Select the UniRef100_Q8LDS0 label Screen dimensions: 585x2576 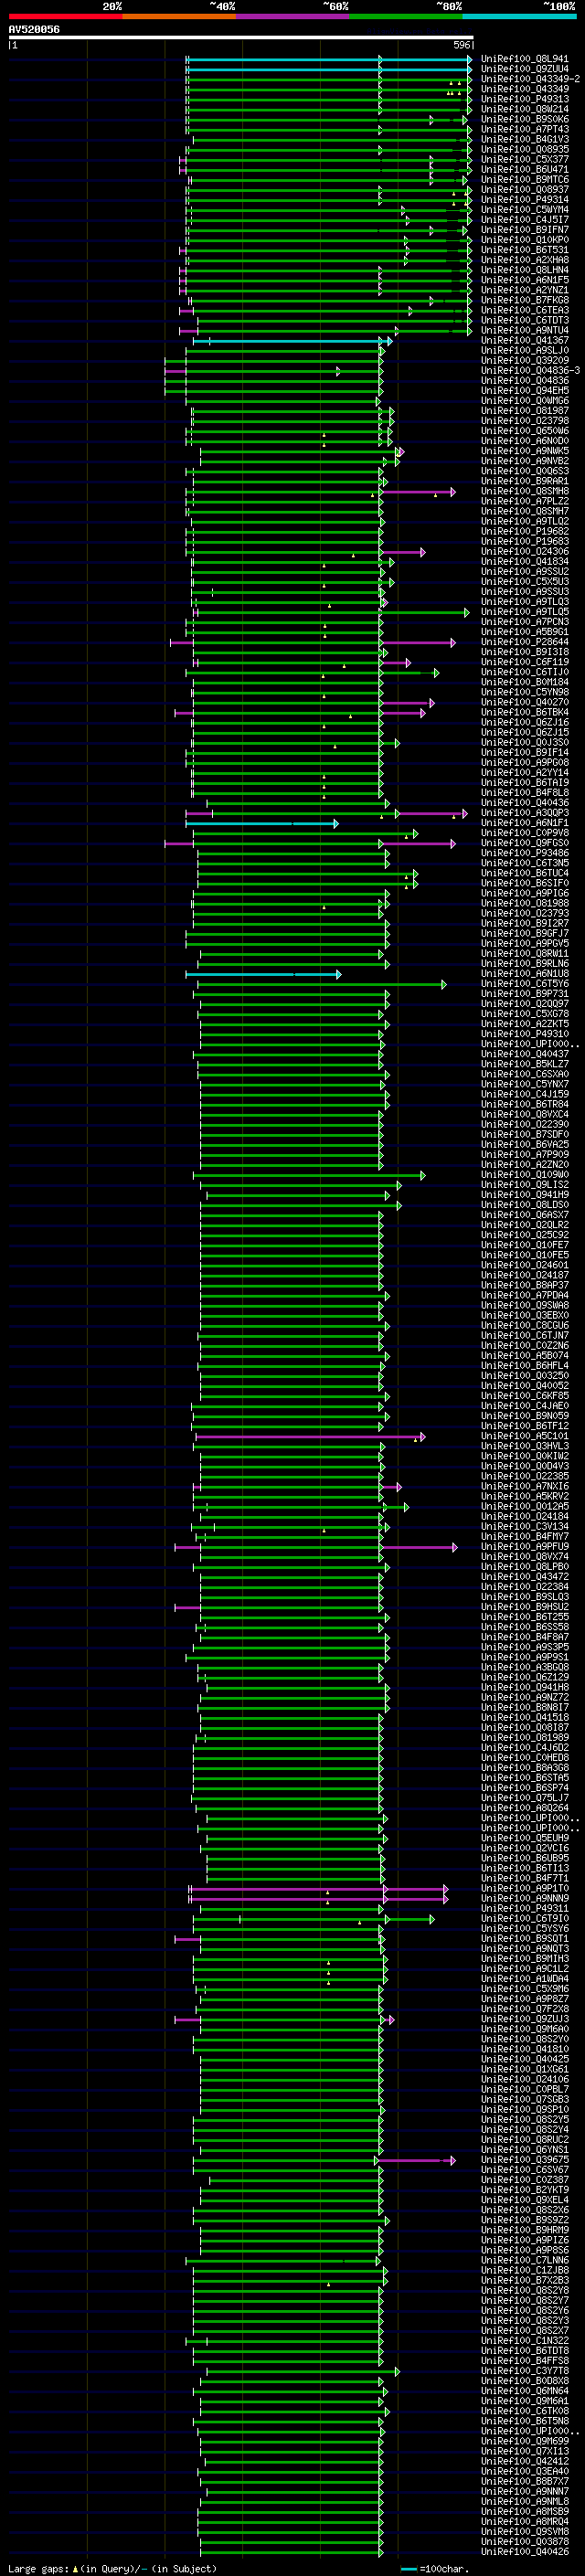(x=524, y=1205)
